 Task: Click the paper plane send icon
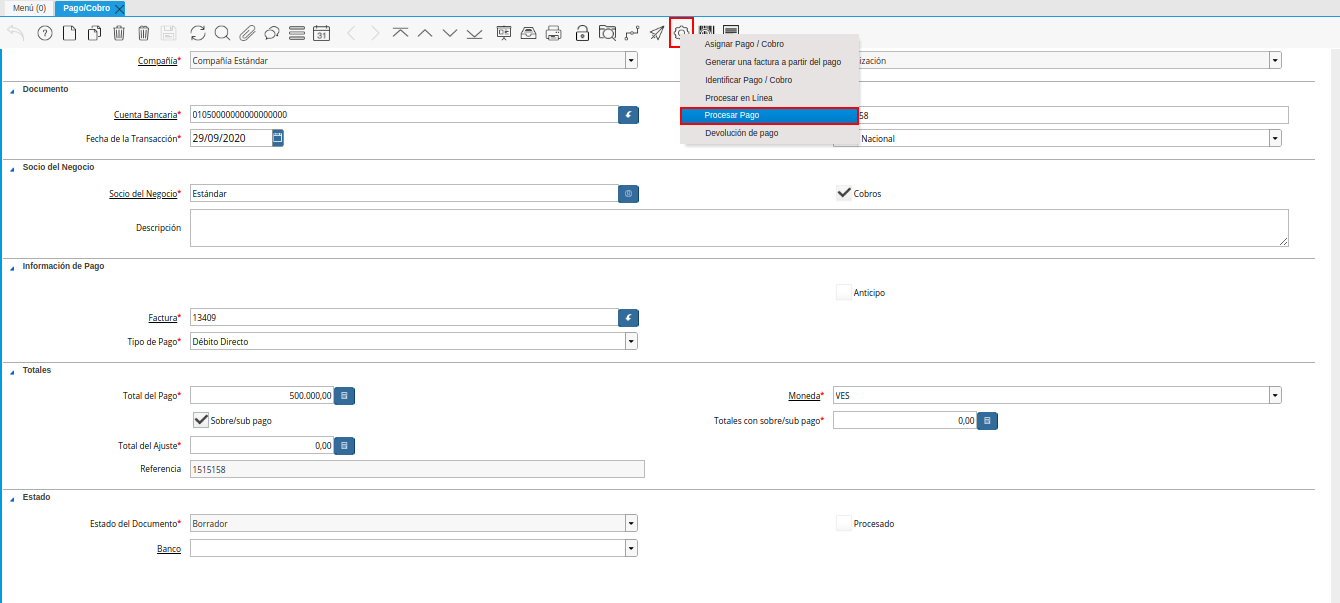point(656,33)
